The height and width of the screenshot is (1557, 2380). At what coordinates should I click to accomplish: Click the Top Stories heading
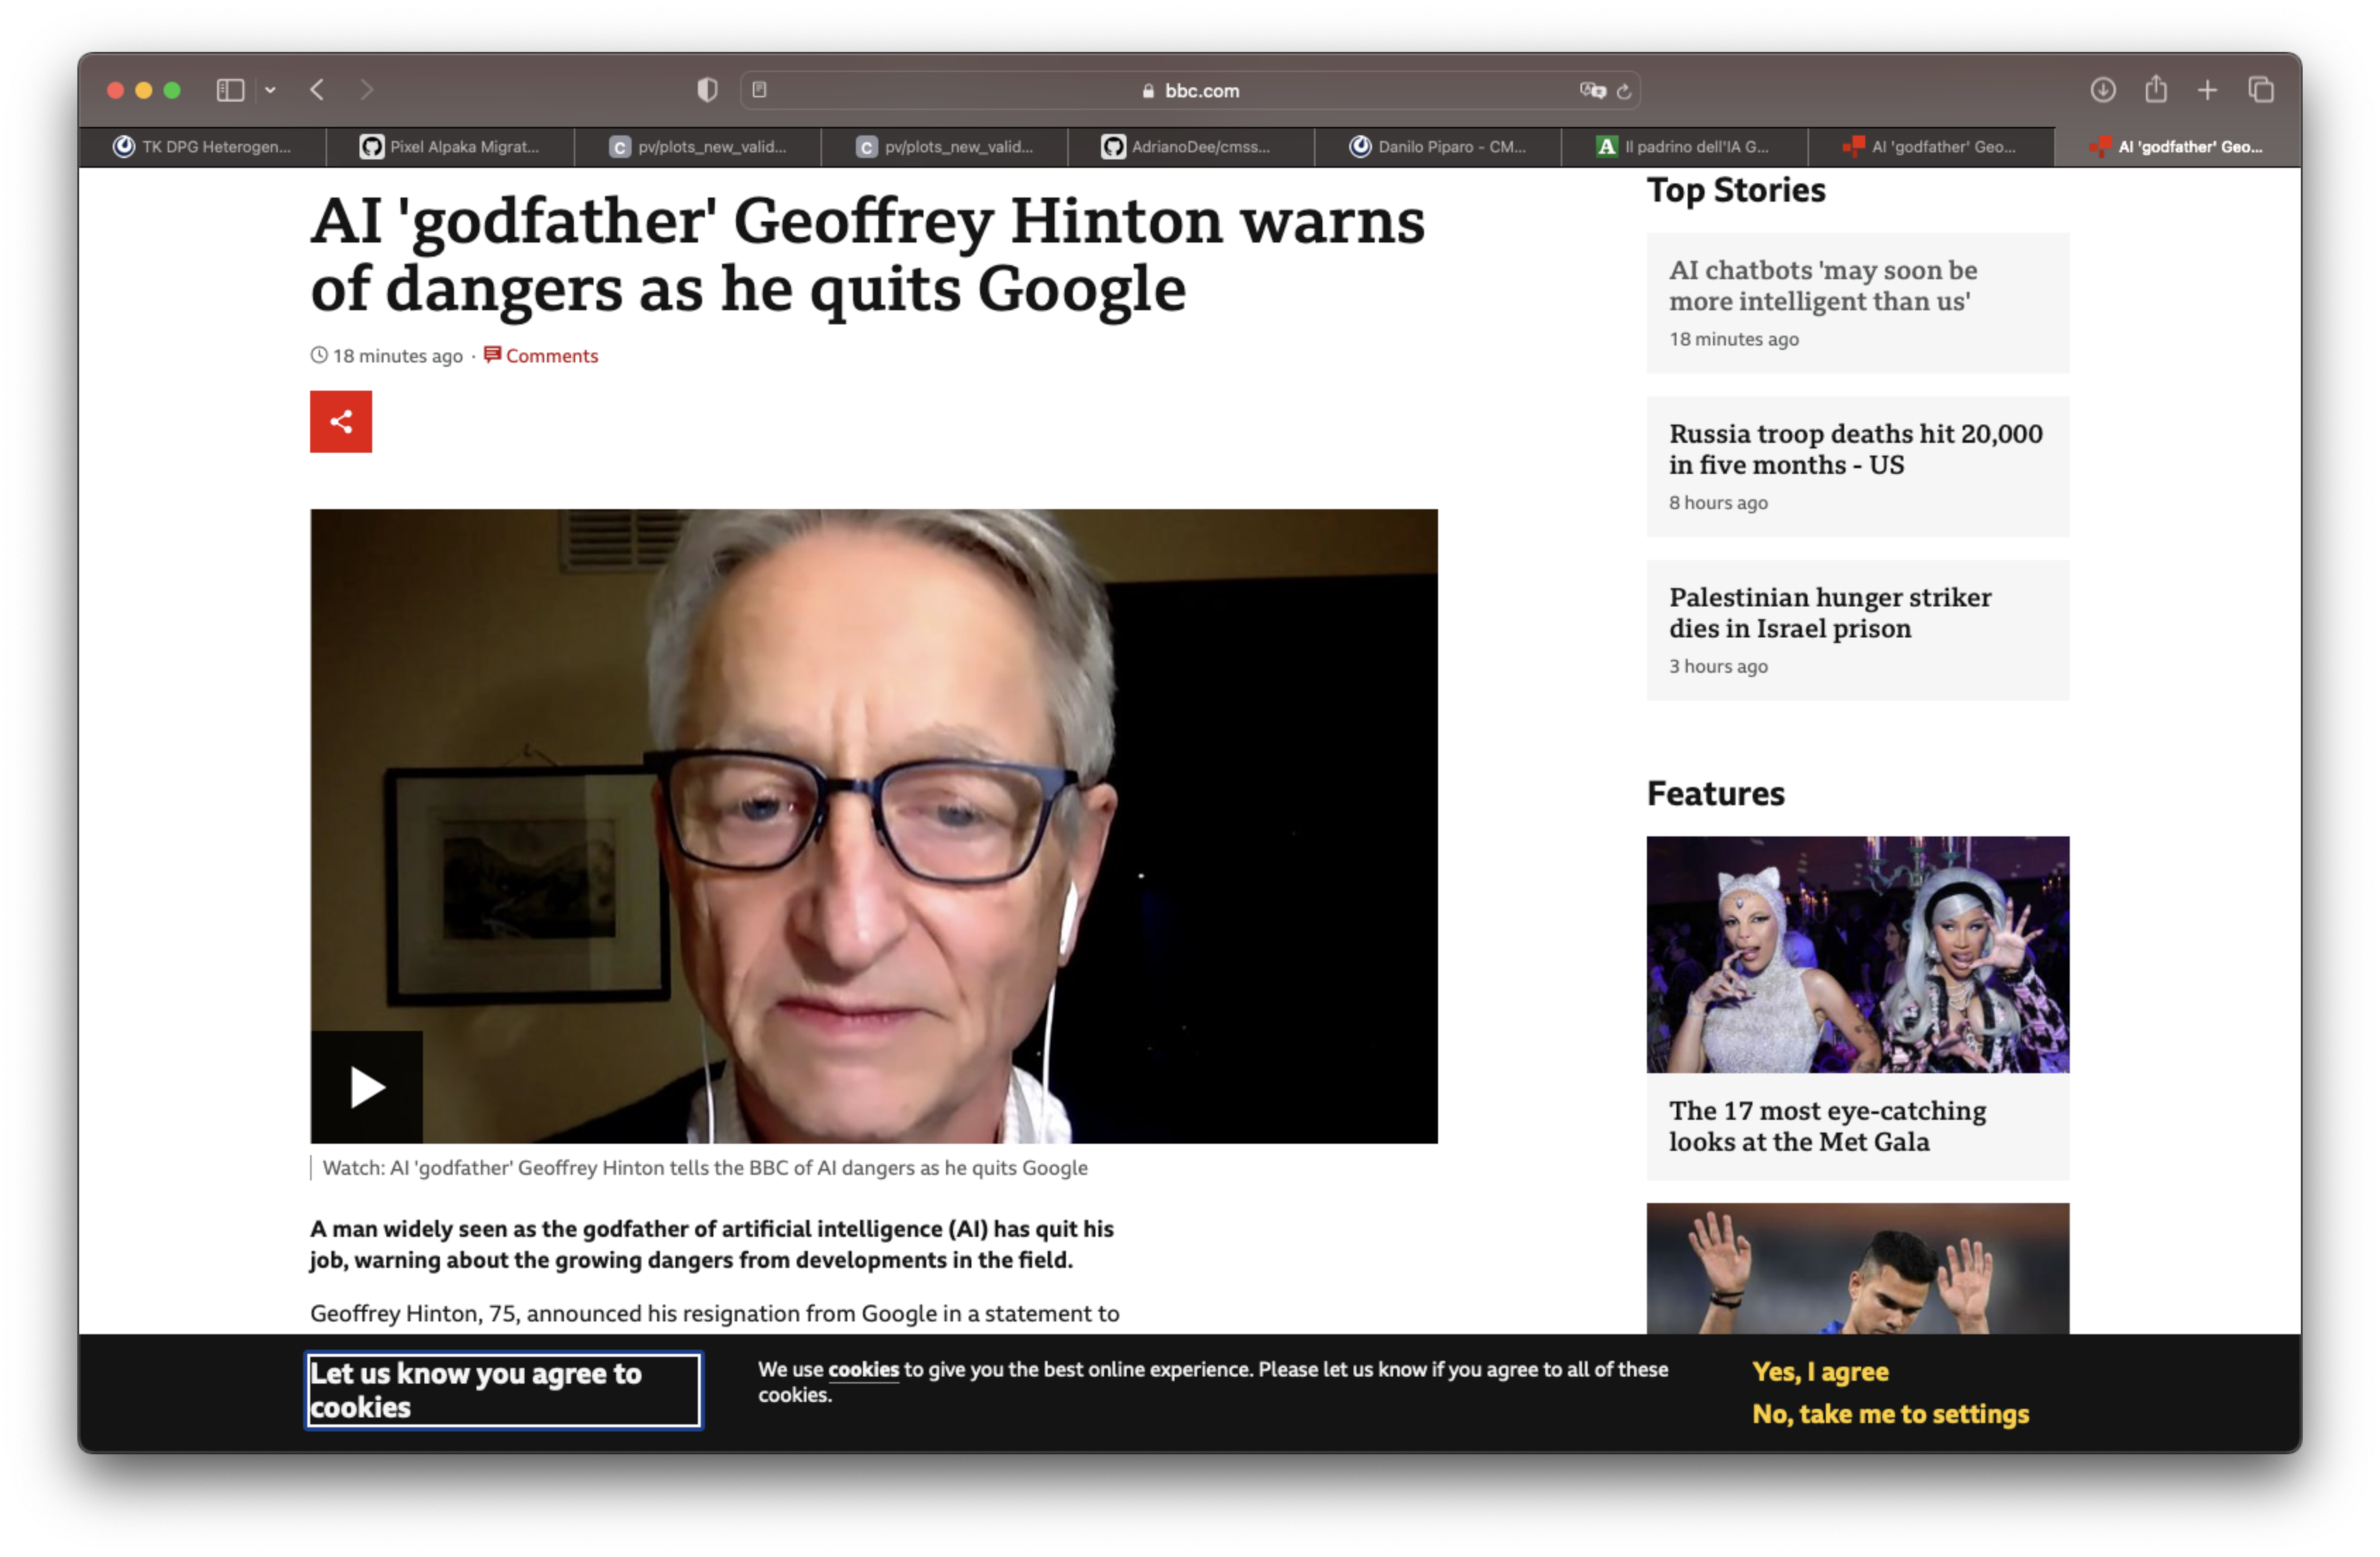(x=1735, y=190)
